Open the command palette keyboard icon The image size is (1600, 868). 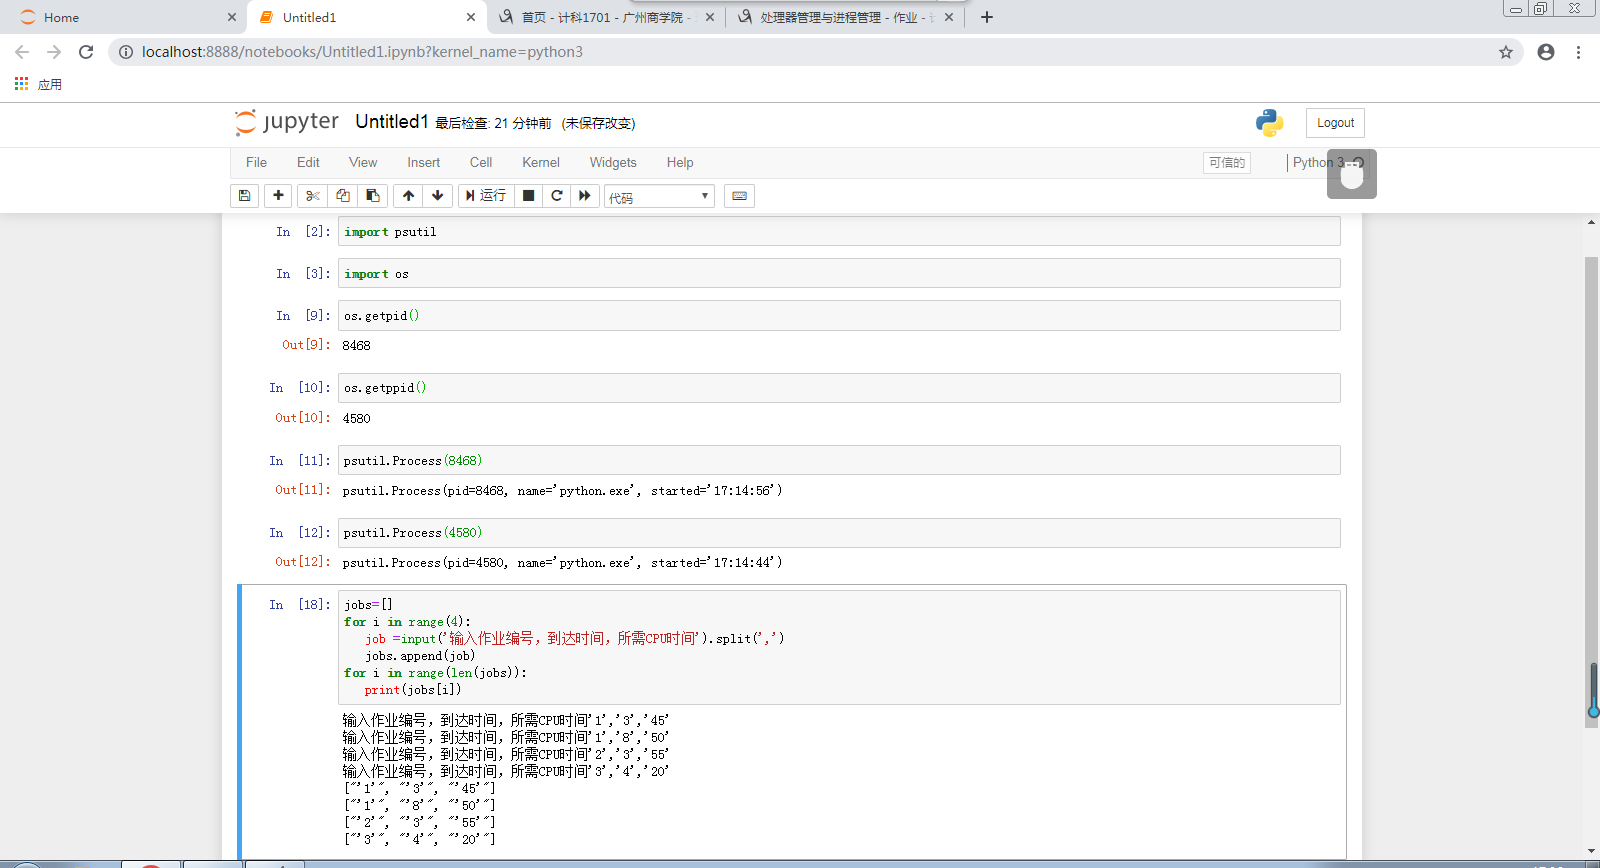coord(739,196)
